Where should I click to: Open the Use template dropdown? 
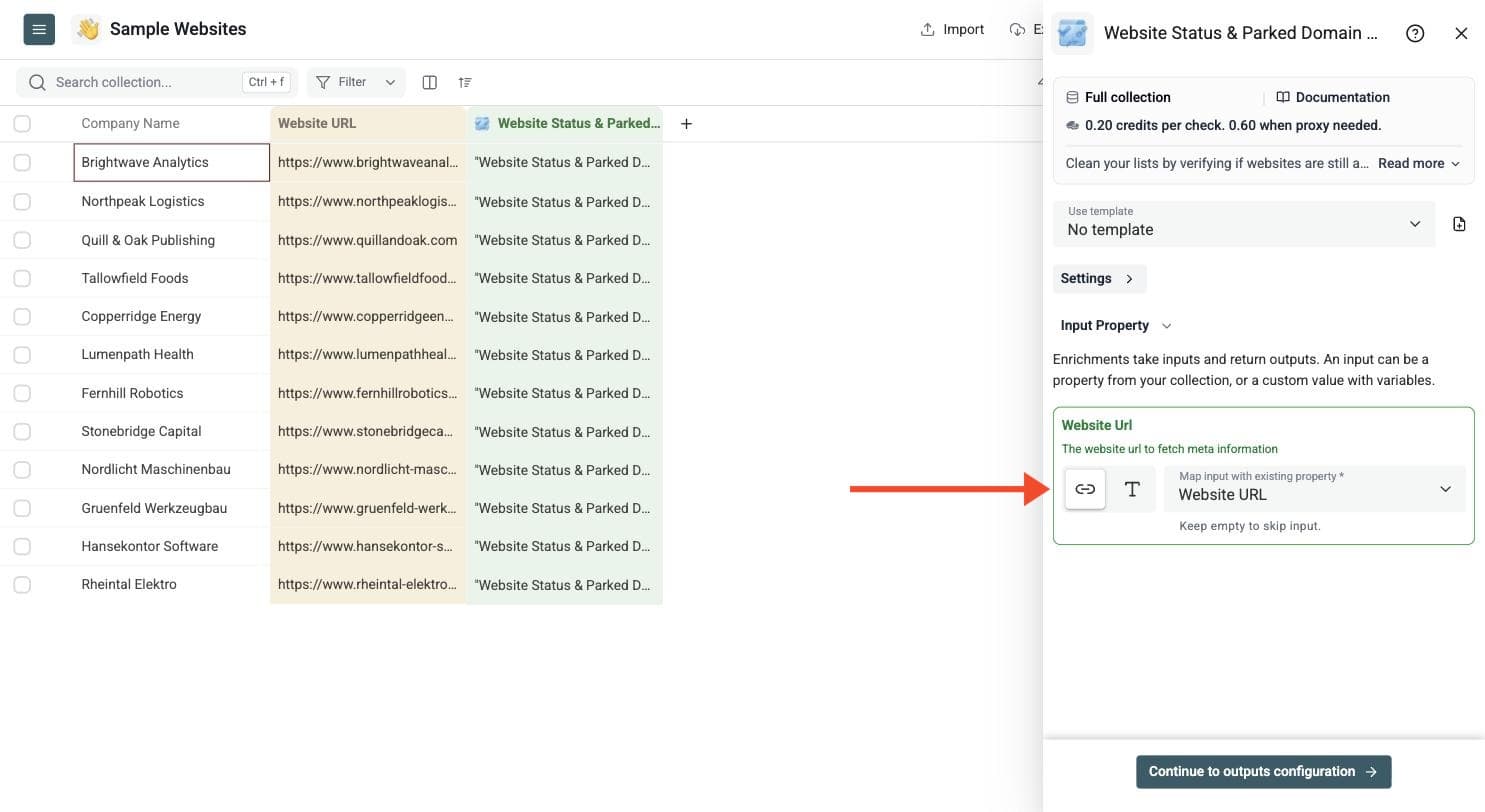click(1244, 223)
